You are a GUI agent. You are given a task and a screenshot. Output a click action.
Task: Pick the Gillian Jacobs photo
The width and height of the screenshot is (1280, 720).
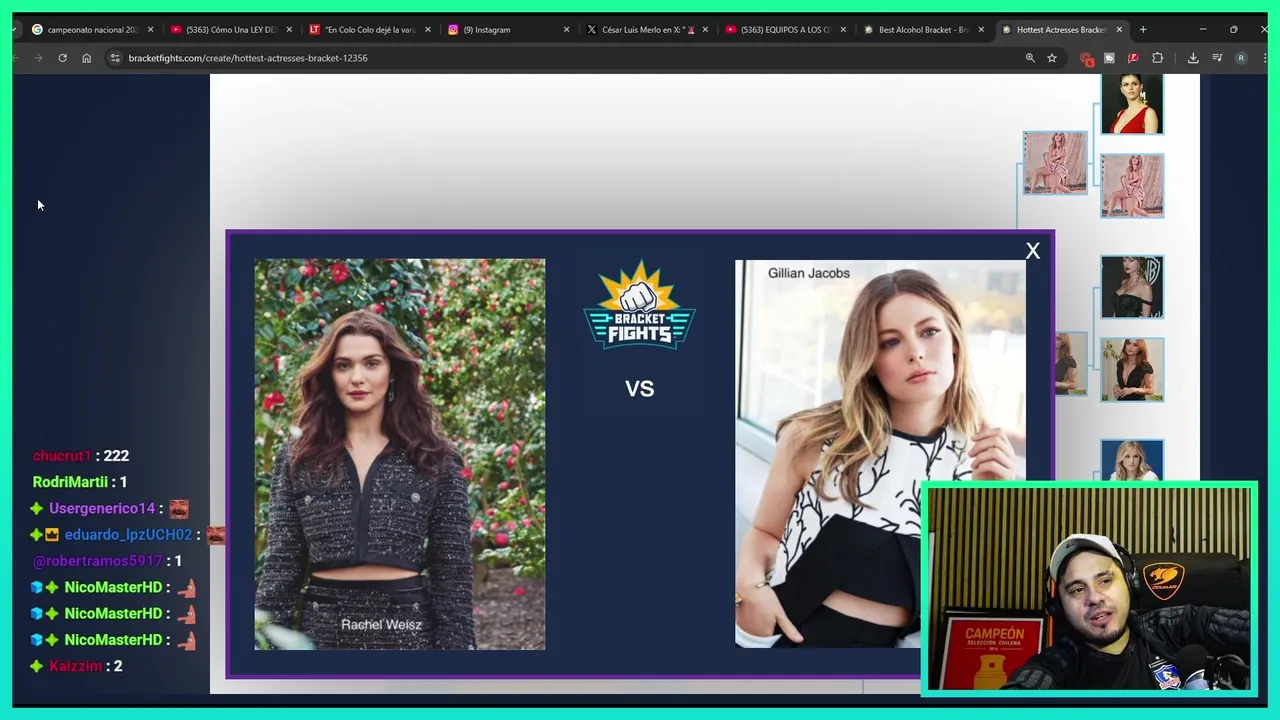[880, 454]
